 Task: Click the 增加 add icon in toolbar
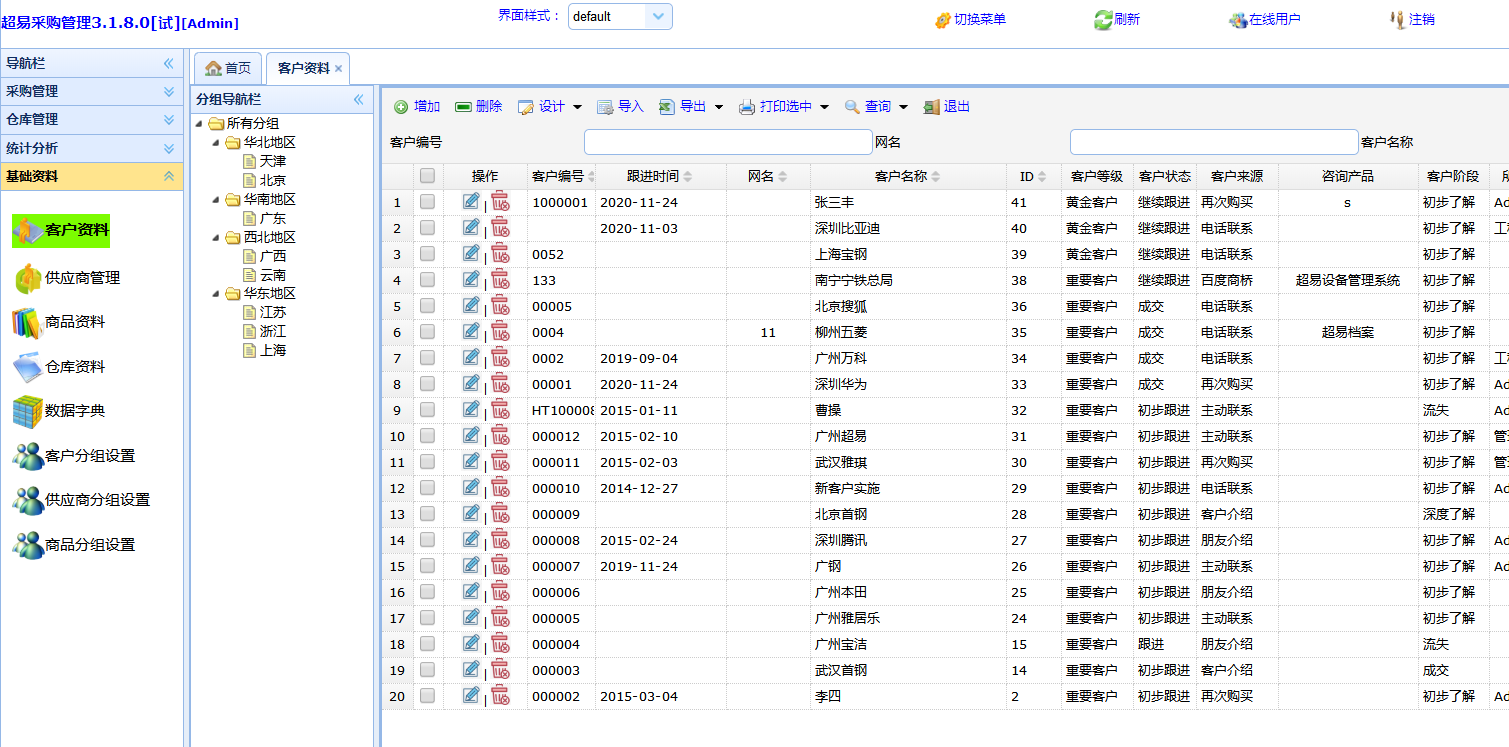401,107
